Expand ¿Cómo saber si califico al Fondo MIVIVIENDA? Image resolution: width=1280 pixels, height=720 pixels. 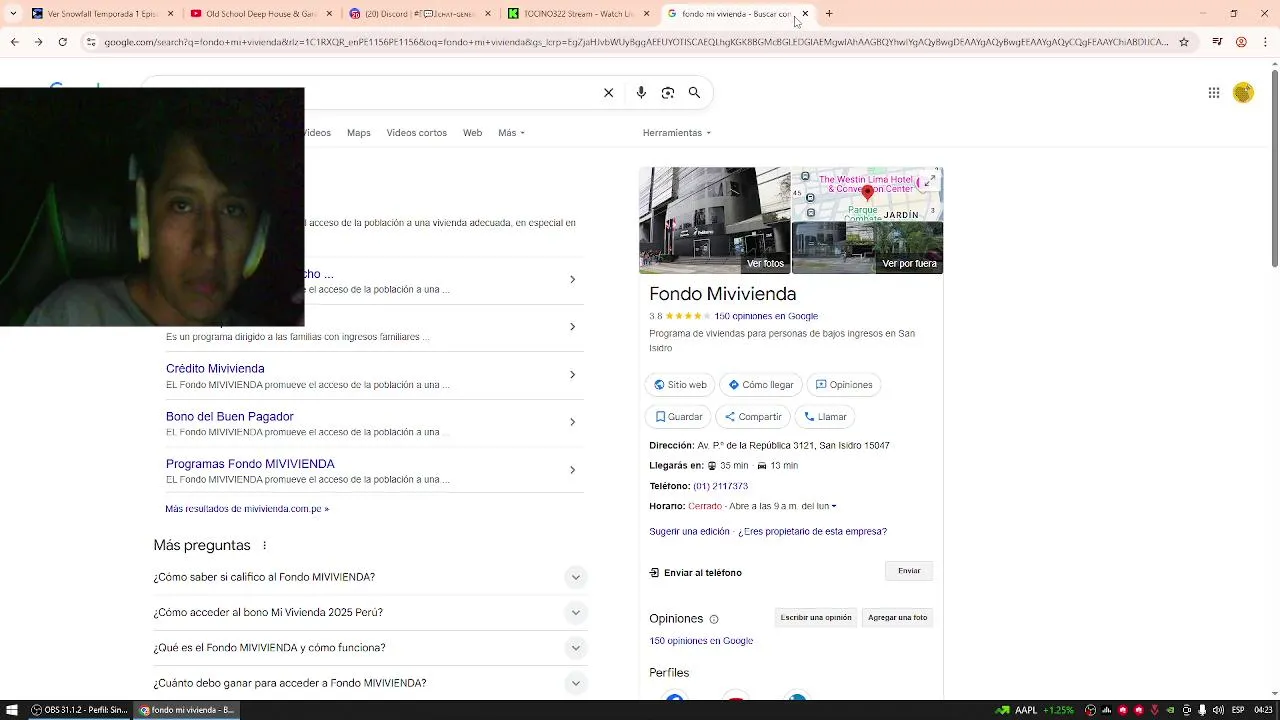click(369, 577)
